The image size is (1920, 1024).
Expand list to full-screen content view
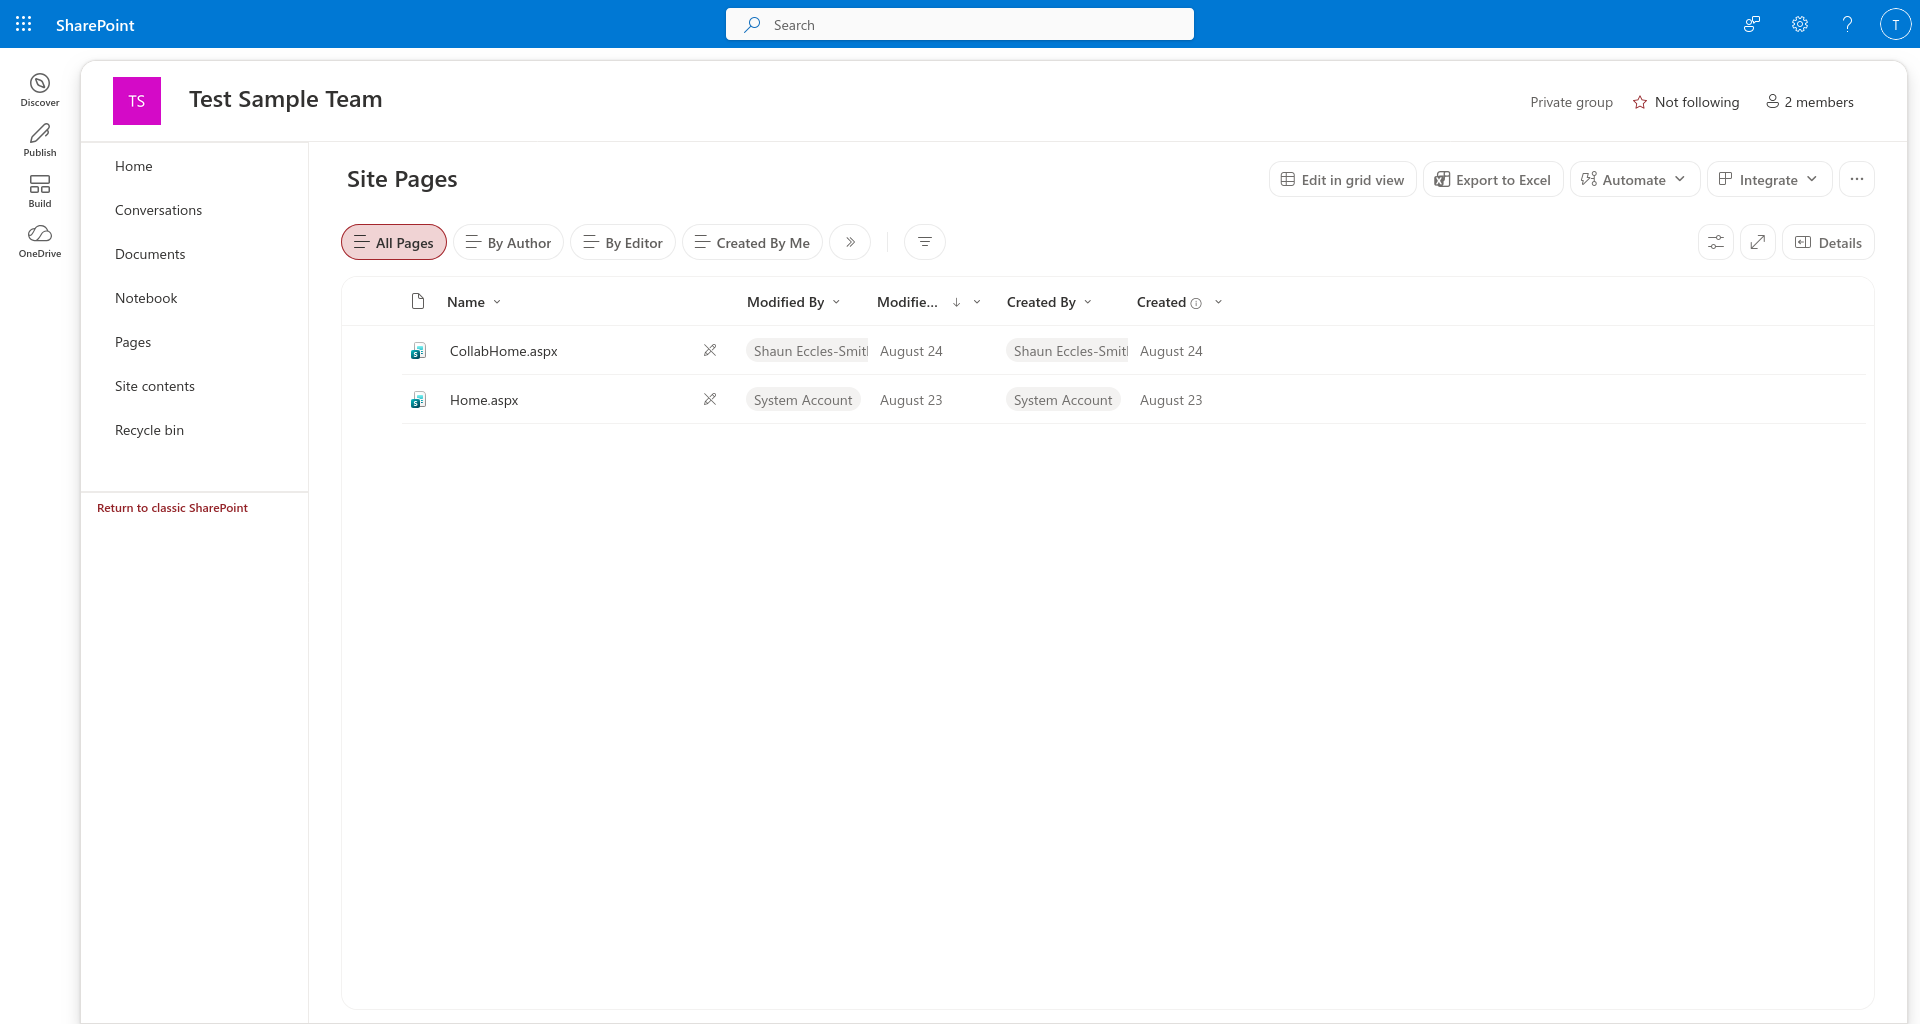tap(1758, 242)
